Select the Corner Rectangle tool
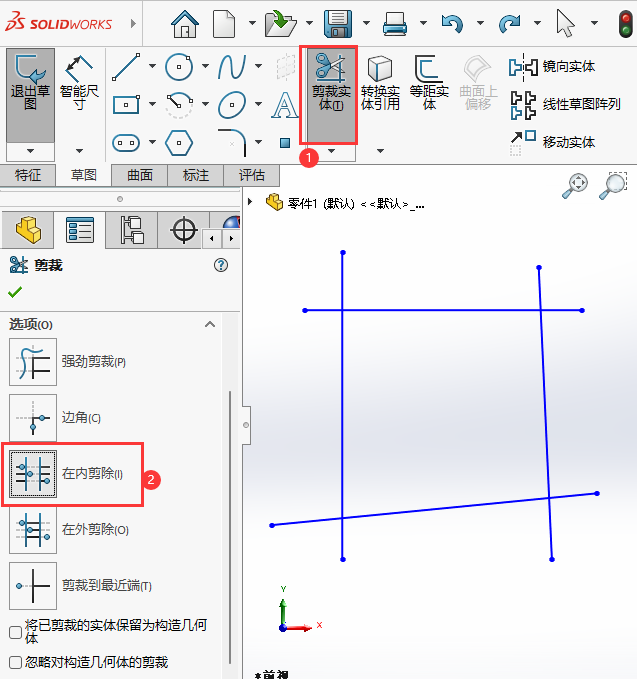 [126, 104]
